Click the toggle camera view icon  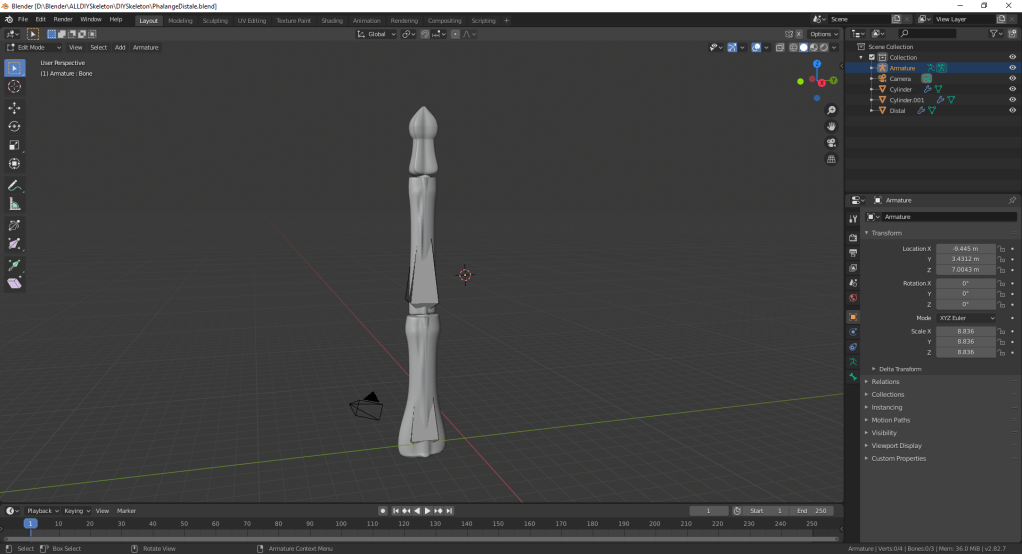(x=831, y=142)
